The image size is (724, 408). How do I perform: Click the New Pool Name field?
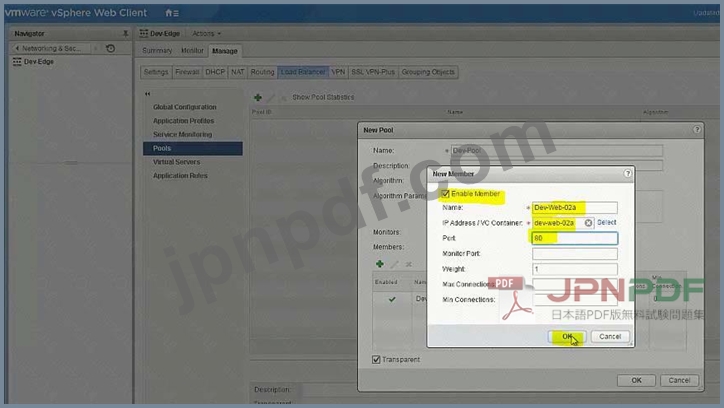pyautogui.click(x=557, y=150)
